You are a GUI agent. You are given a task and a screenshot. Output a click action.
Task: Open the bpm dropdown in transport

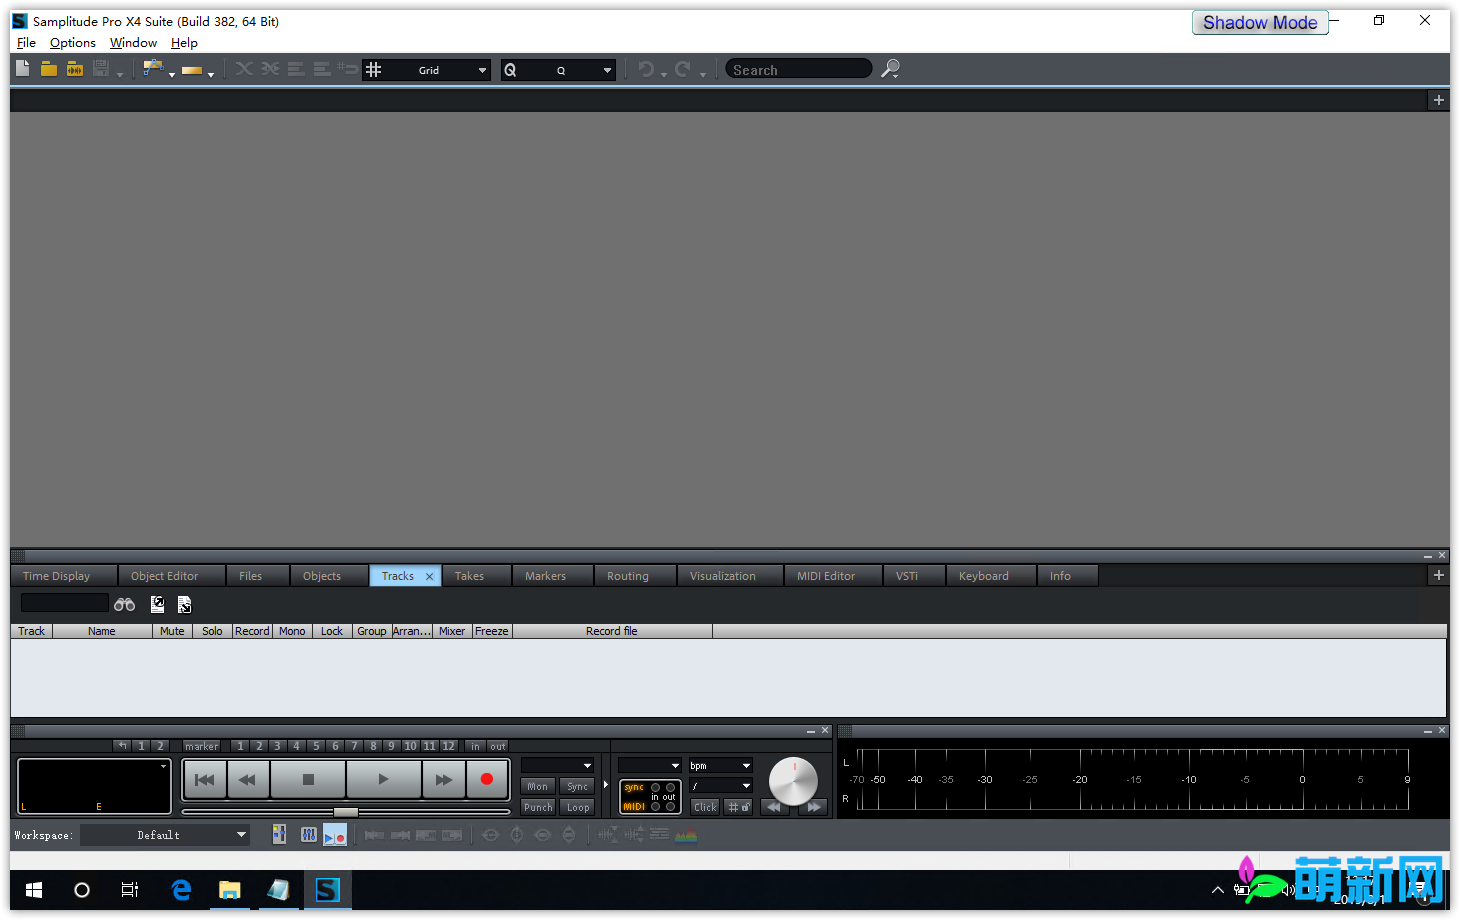coord(720,765)
